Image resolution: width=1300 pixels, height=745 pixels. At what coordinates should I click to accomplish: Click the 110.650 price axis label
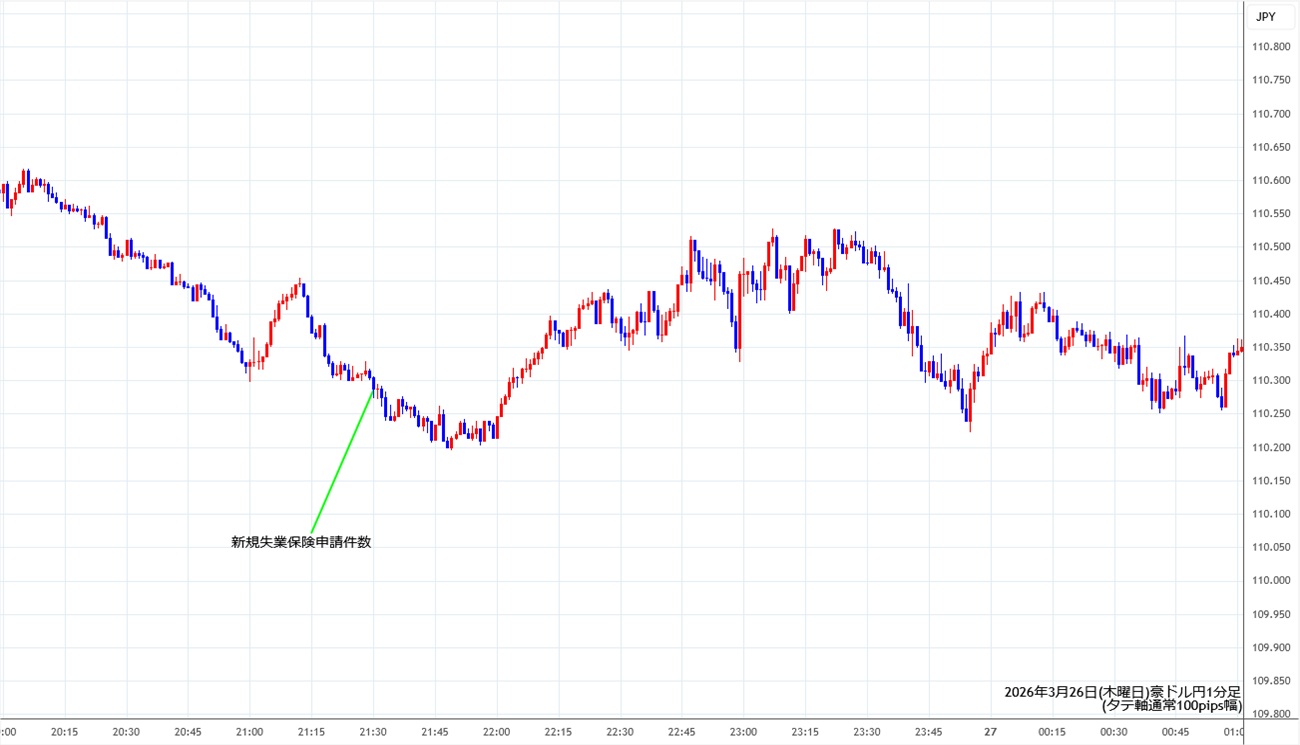coord(1270,147)
